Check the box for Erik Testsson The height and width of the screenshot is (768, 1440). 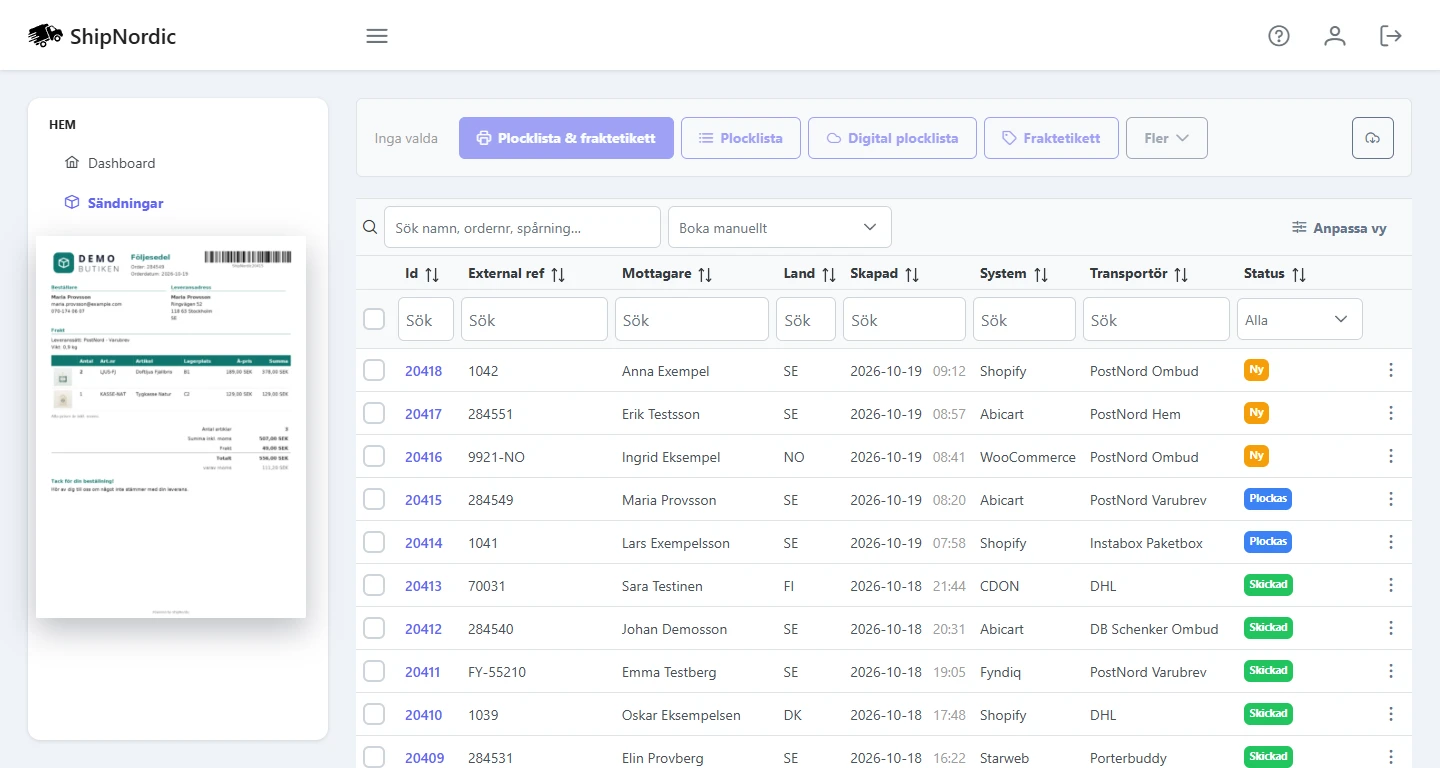point(374,414)
